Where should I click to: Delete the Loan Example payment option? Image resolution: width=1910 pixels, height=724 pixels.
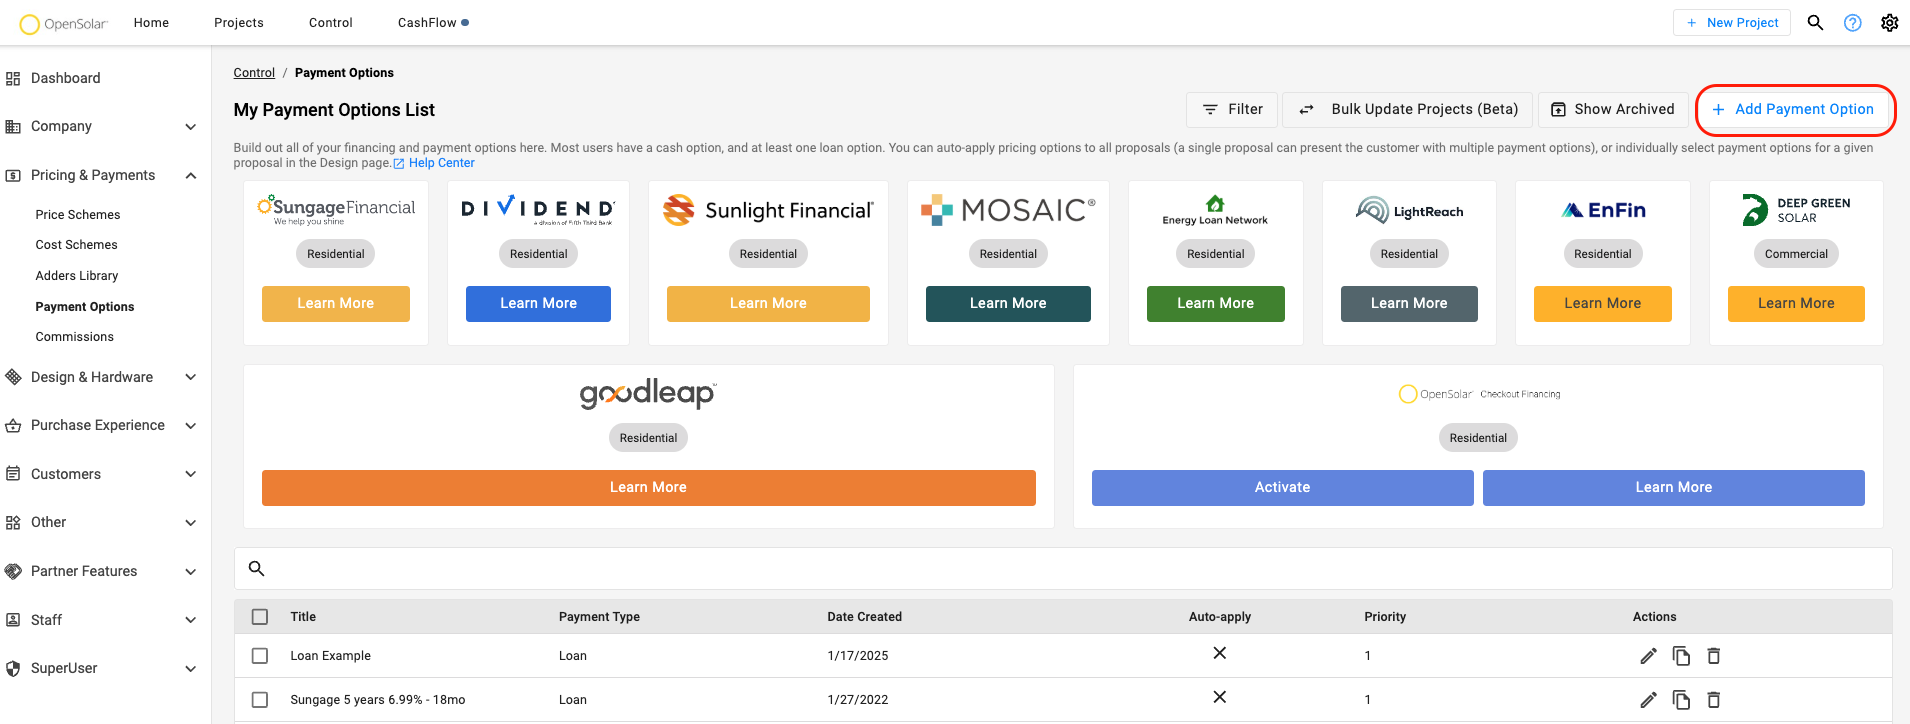tap(1713, 656)
